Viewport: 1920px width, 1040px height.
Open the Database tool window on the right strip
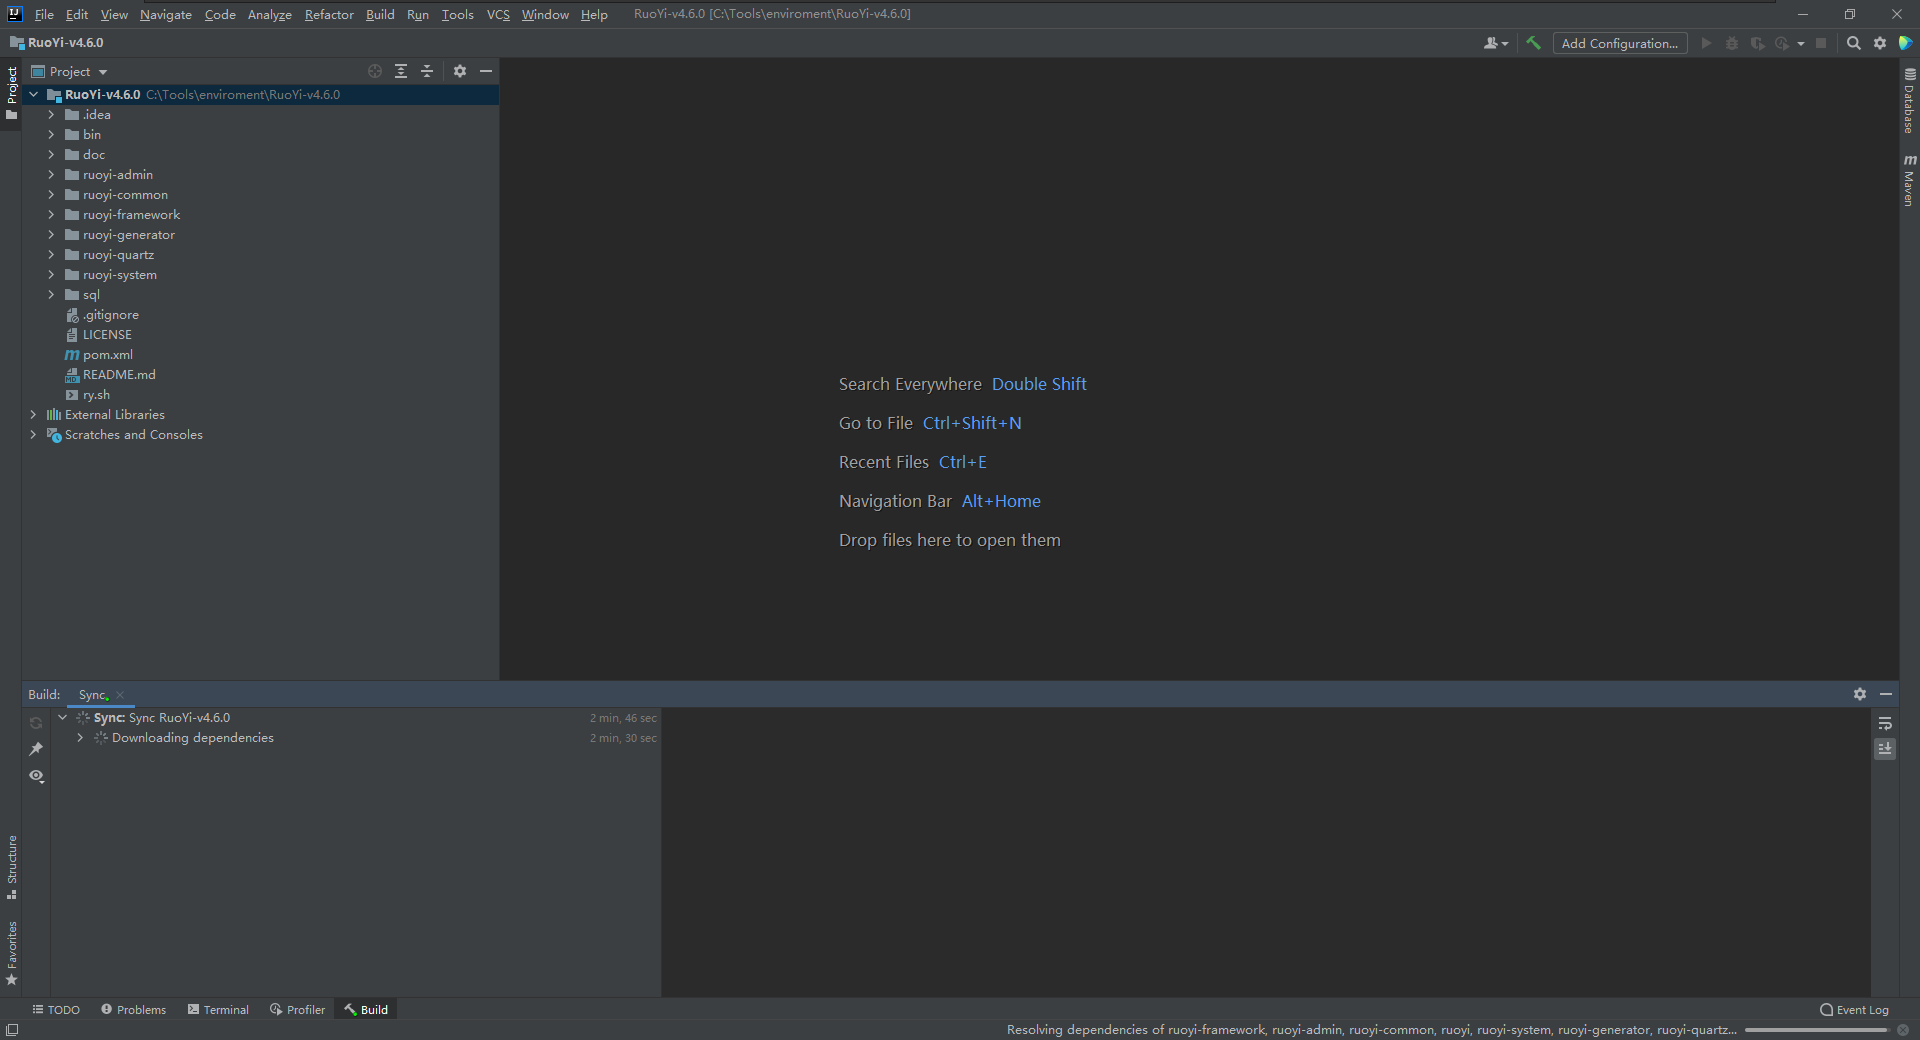pos(1909,101)
